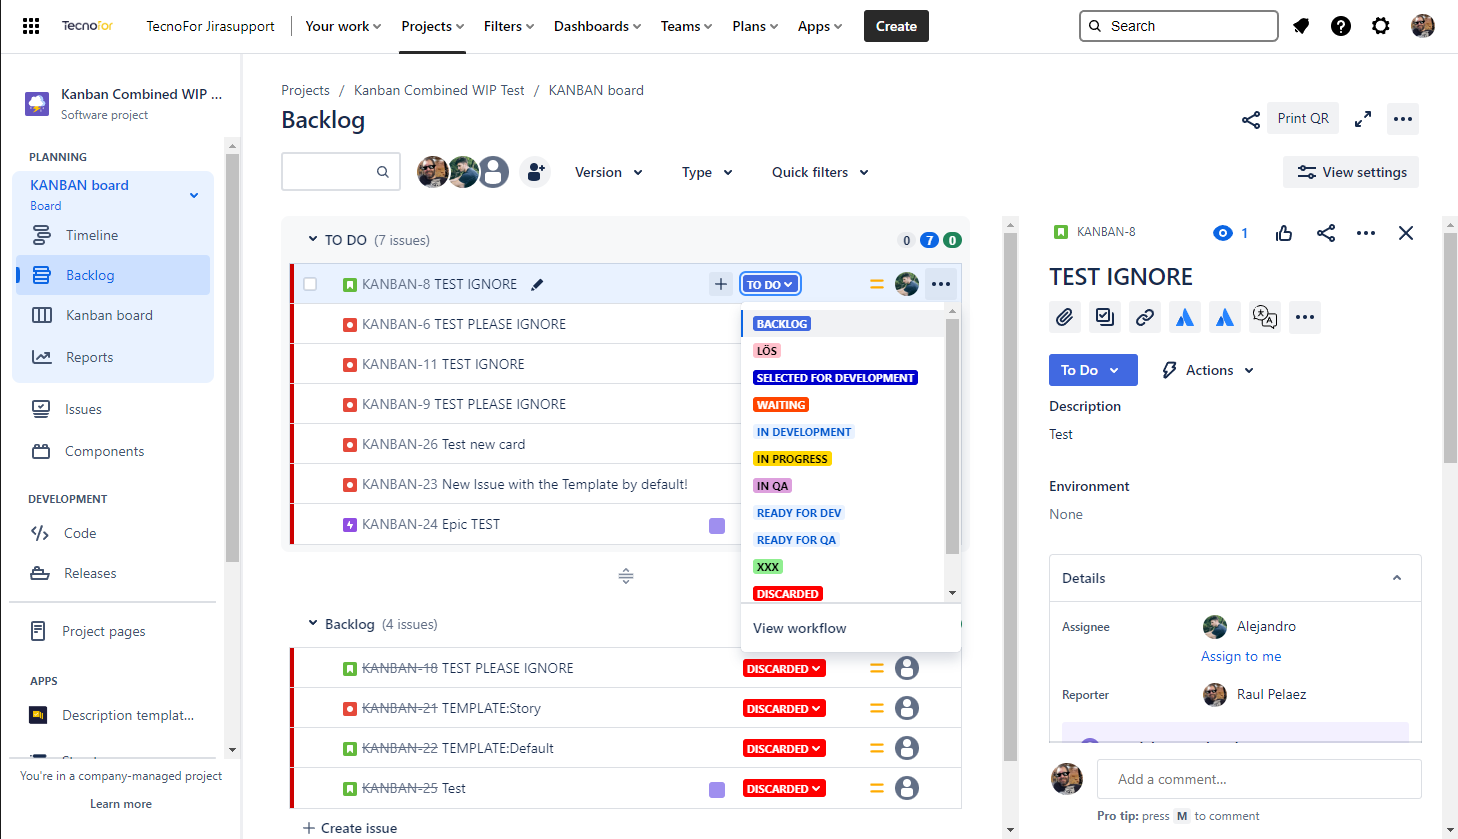Open the notifications bell icon
Viewport: 1458px width, 839px height.
coord(1301,26)
